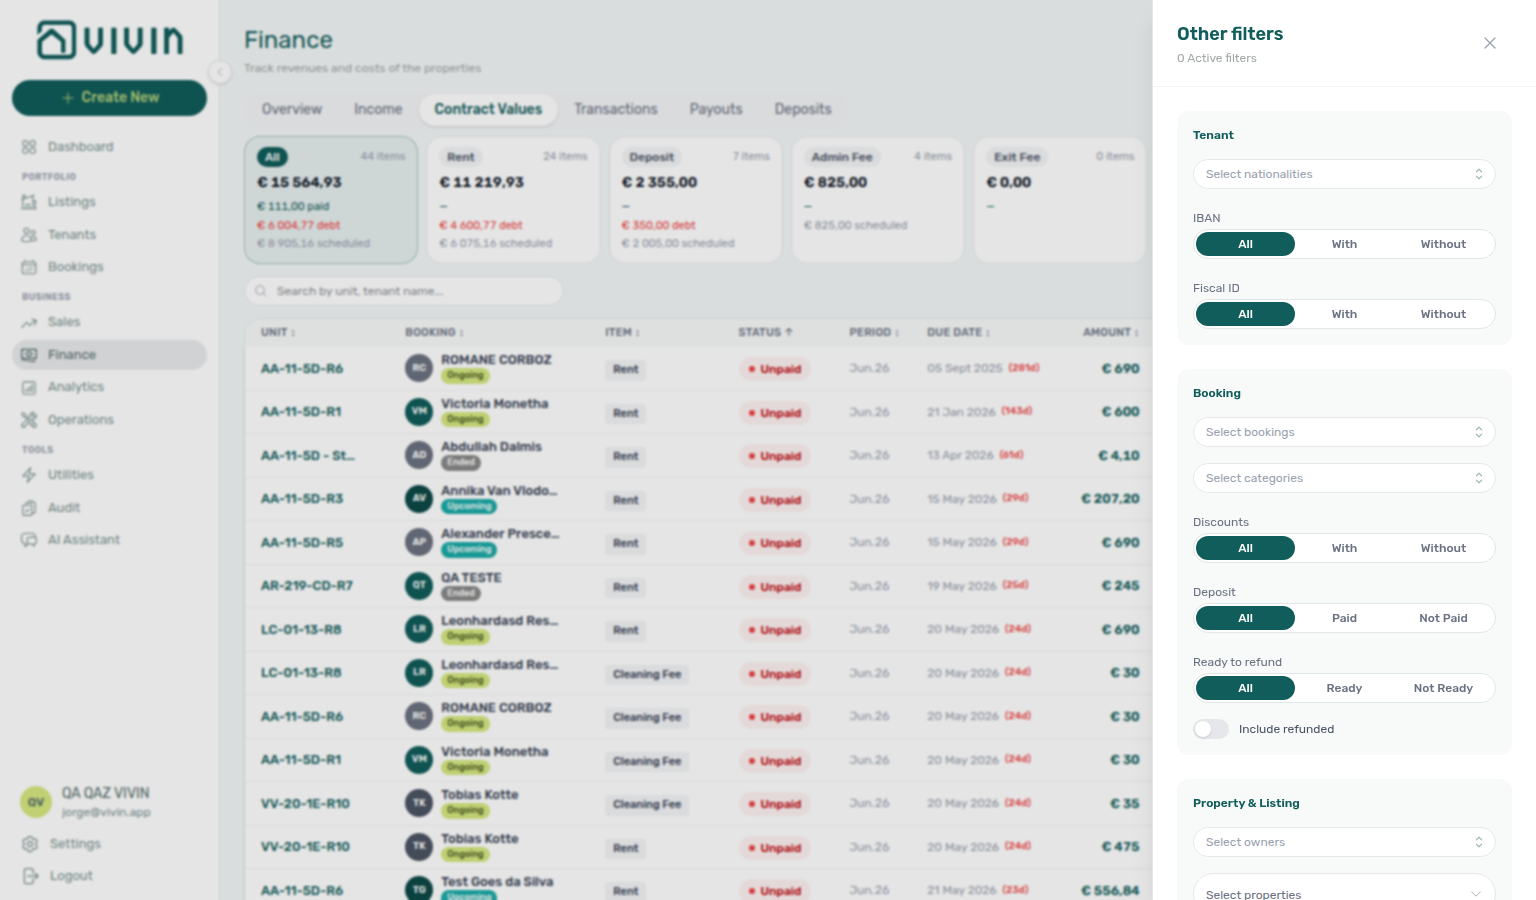Open the Finance sidebar icon

tap(29, 355)
